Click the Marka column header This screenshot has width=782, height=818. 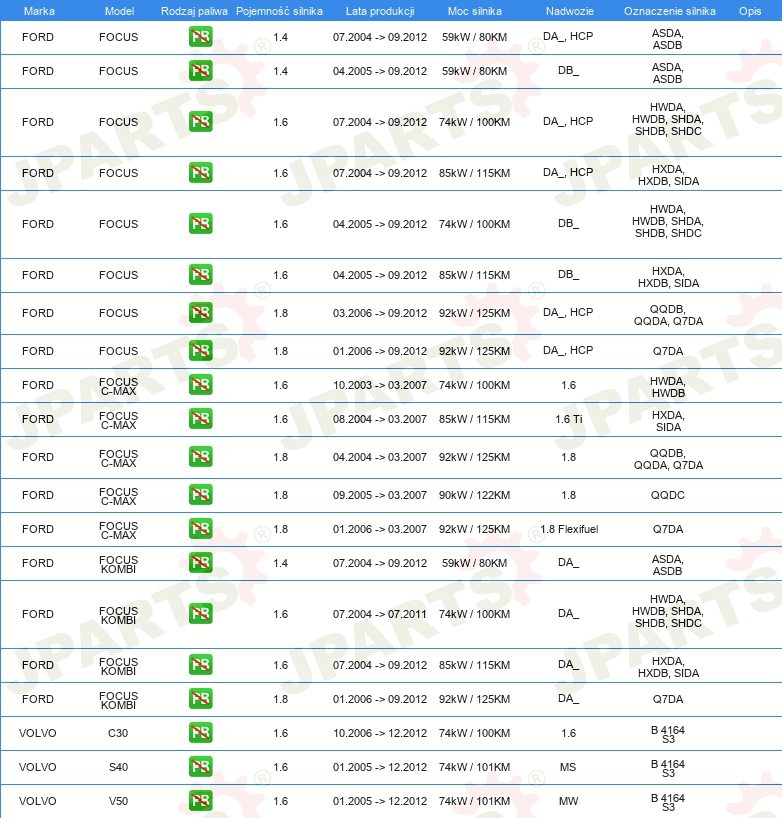click(39, 11)
